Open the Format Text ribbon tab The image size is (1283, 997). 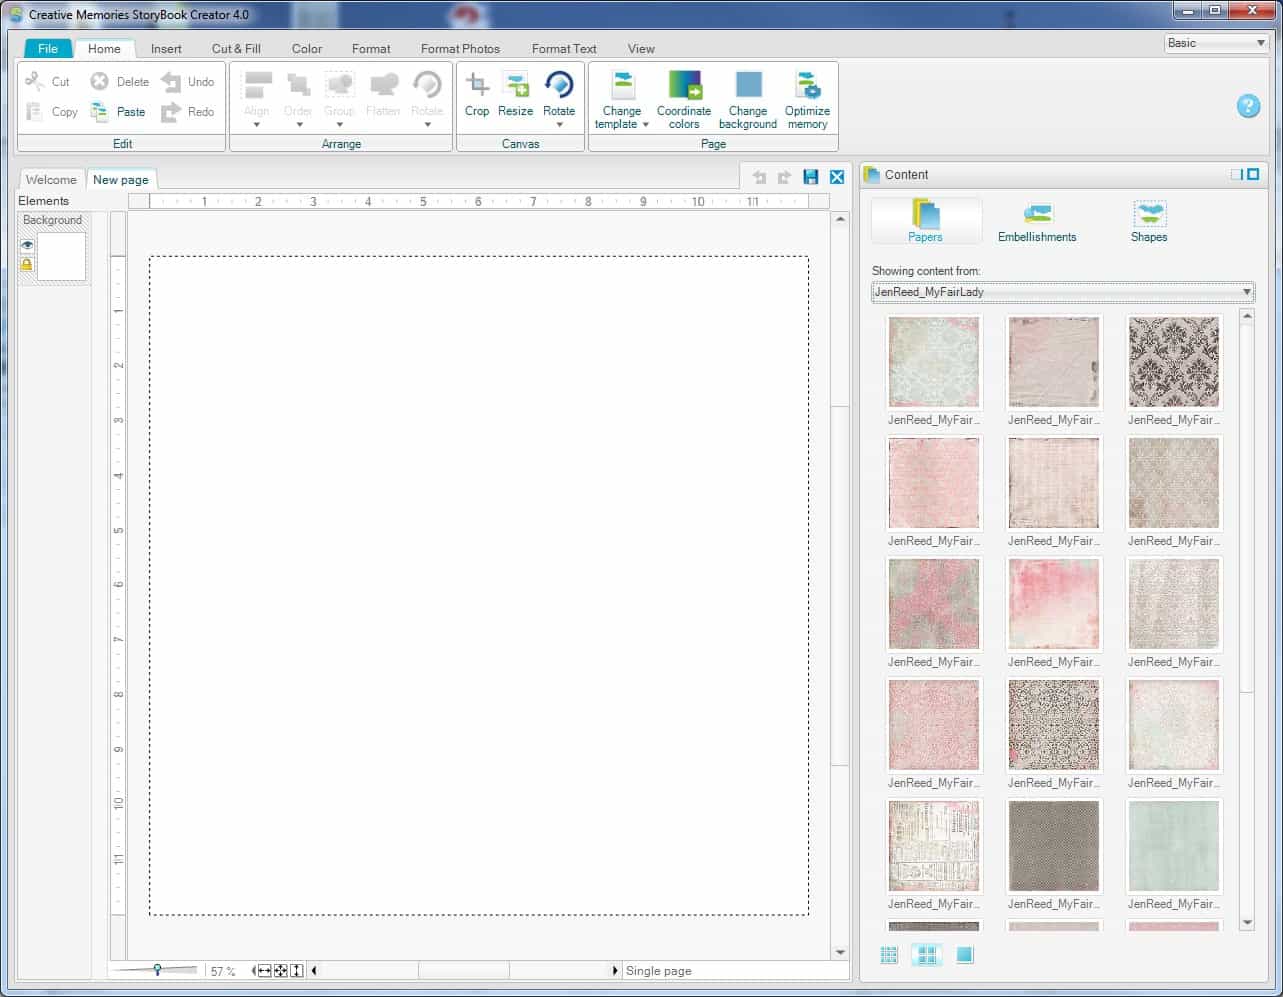click(564, 48)
